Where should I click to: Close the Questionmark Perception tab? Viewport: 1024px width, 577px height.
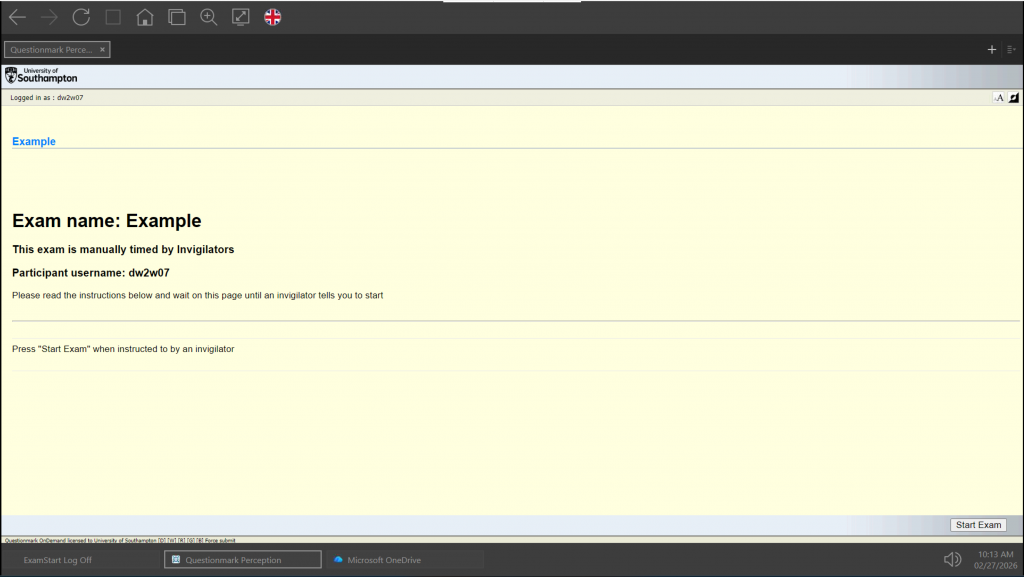(102, 49)
